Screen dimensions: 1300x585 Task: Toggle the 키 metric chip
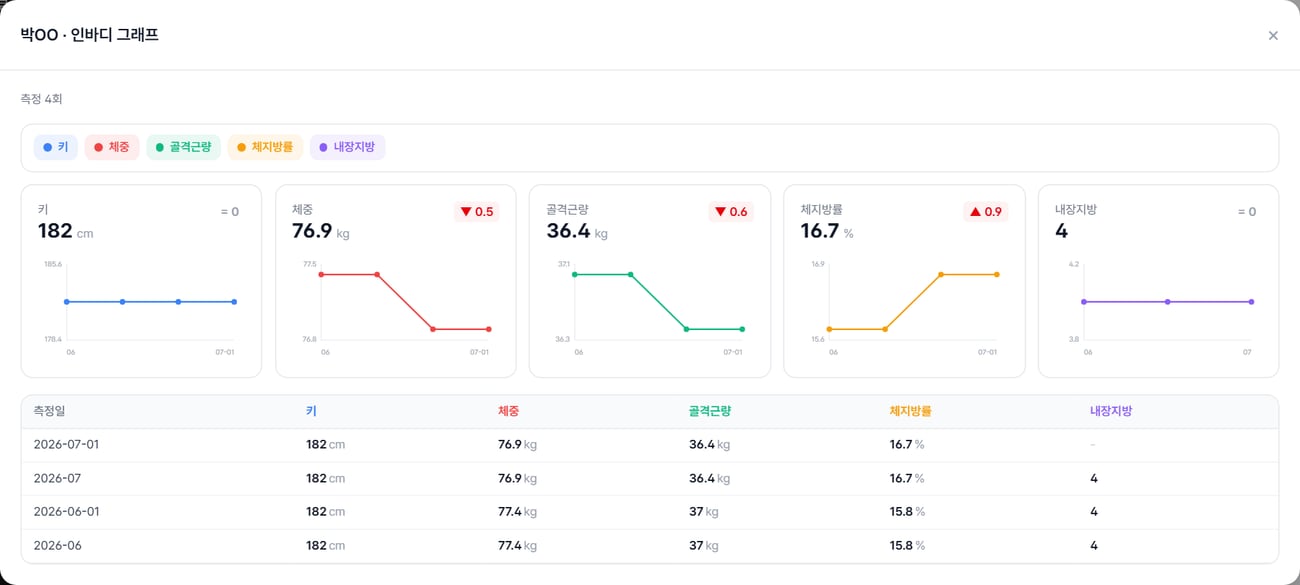[56, 147]
